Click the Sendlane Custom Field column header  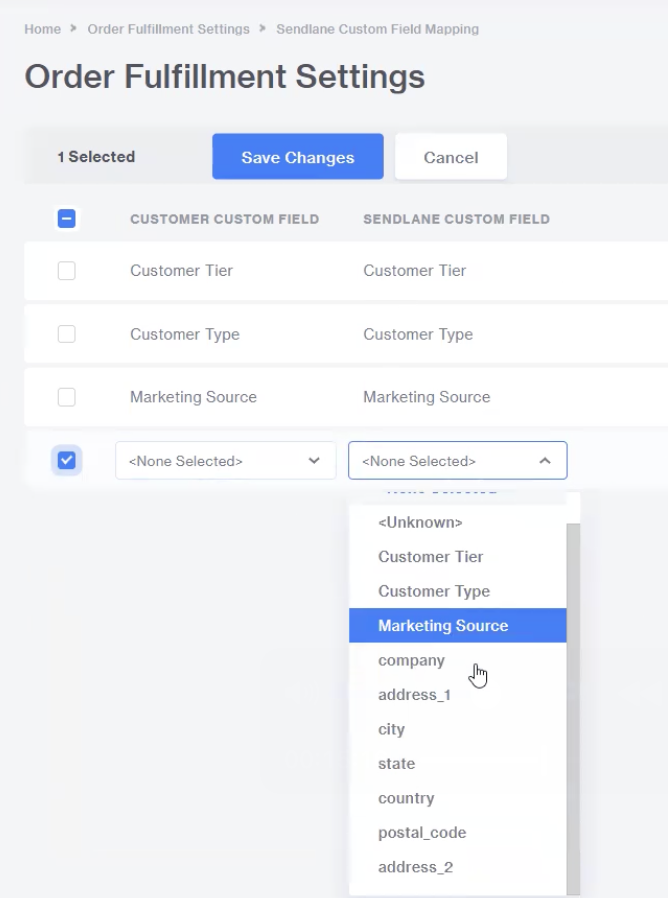(x=457, y=219)
